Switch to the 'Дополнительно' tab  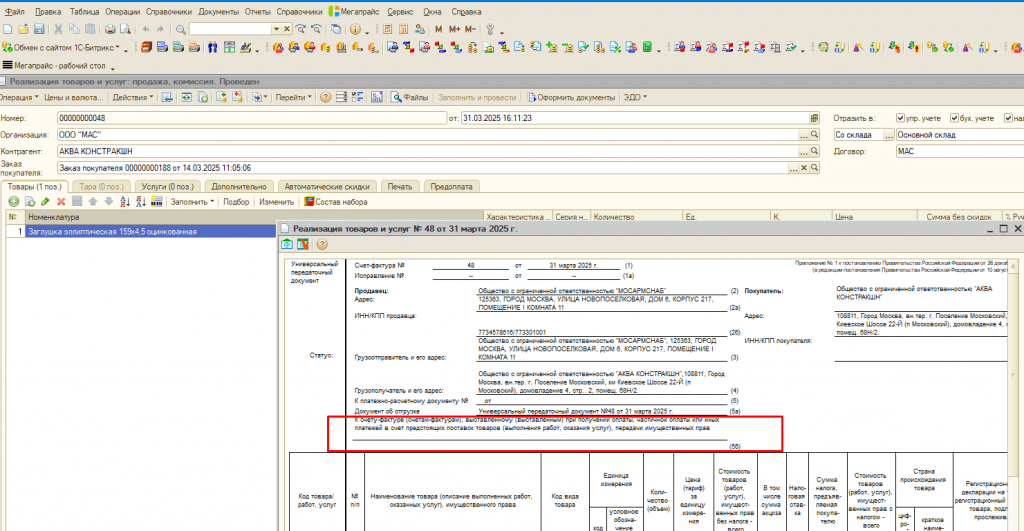[239, 187]
